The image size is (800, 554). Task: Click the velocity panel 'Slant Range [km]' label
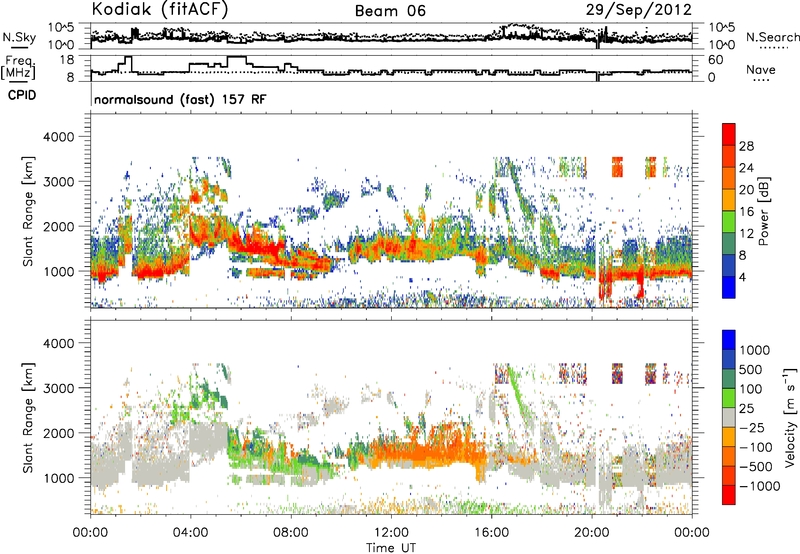tap(28, 418)
